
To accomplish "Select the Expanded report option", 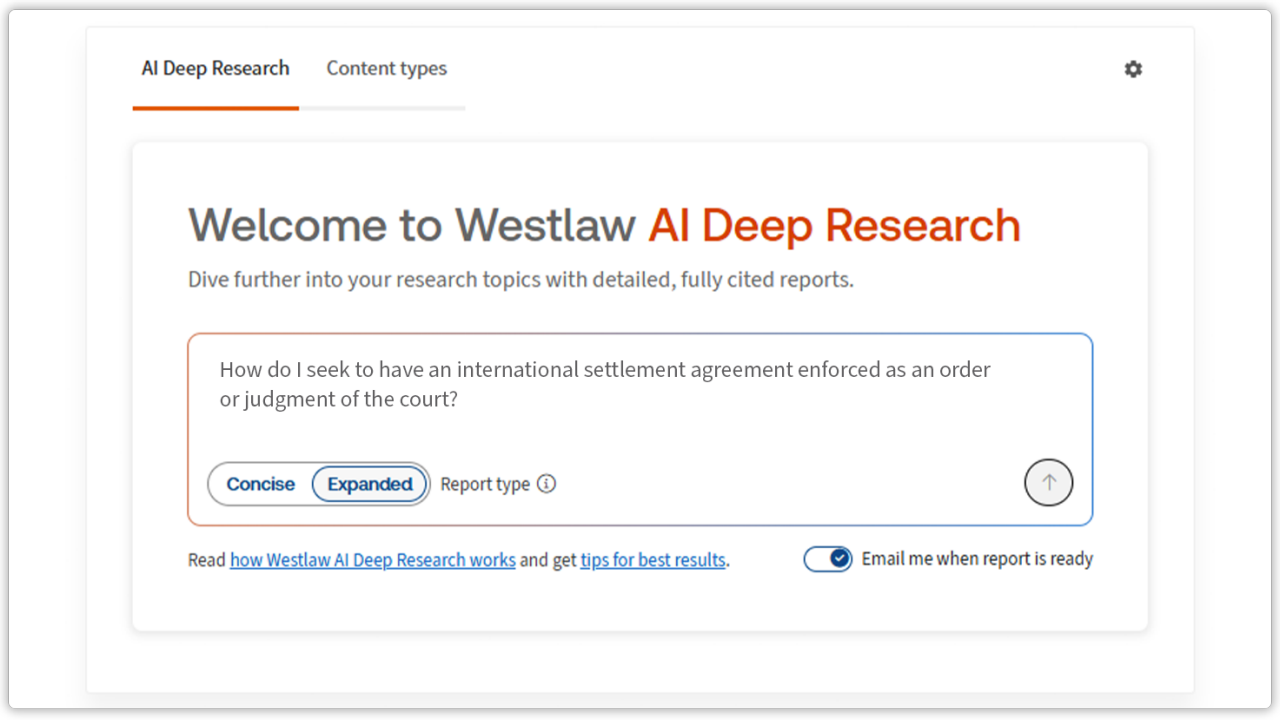I will (370, 484).
